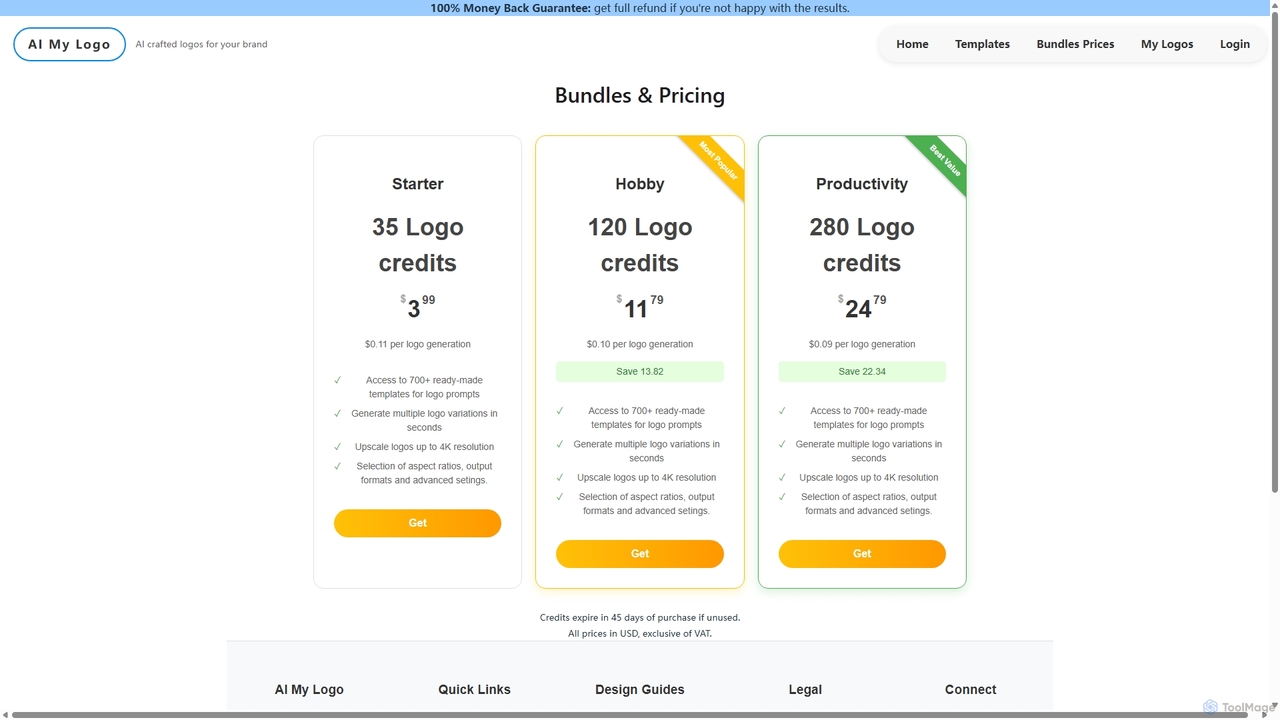Click the Hobby 'Save 13.82' badge

pos(640,372)
